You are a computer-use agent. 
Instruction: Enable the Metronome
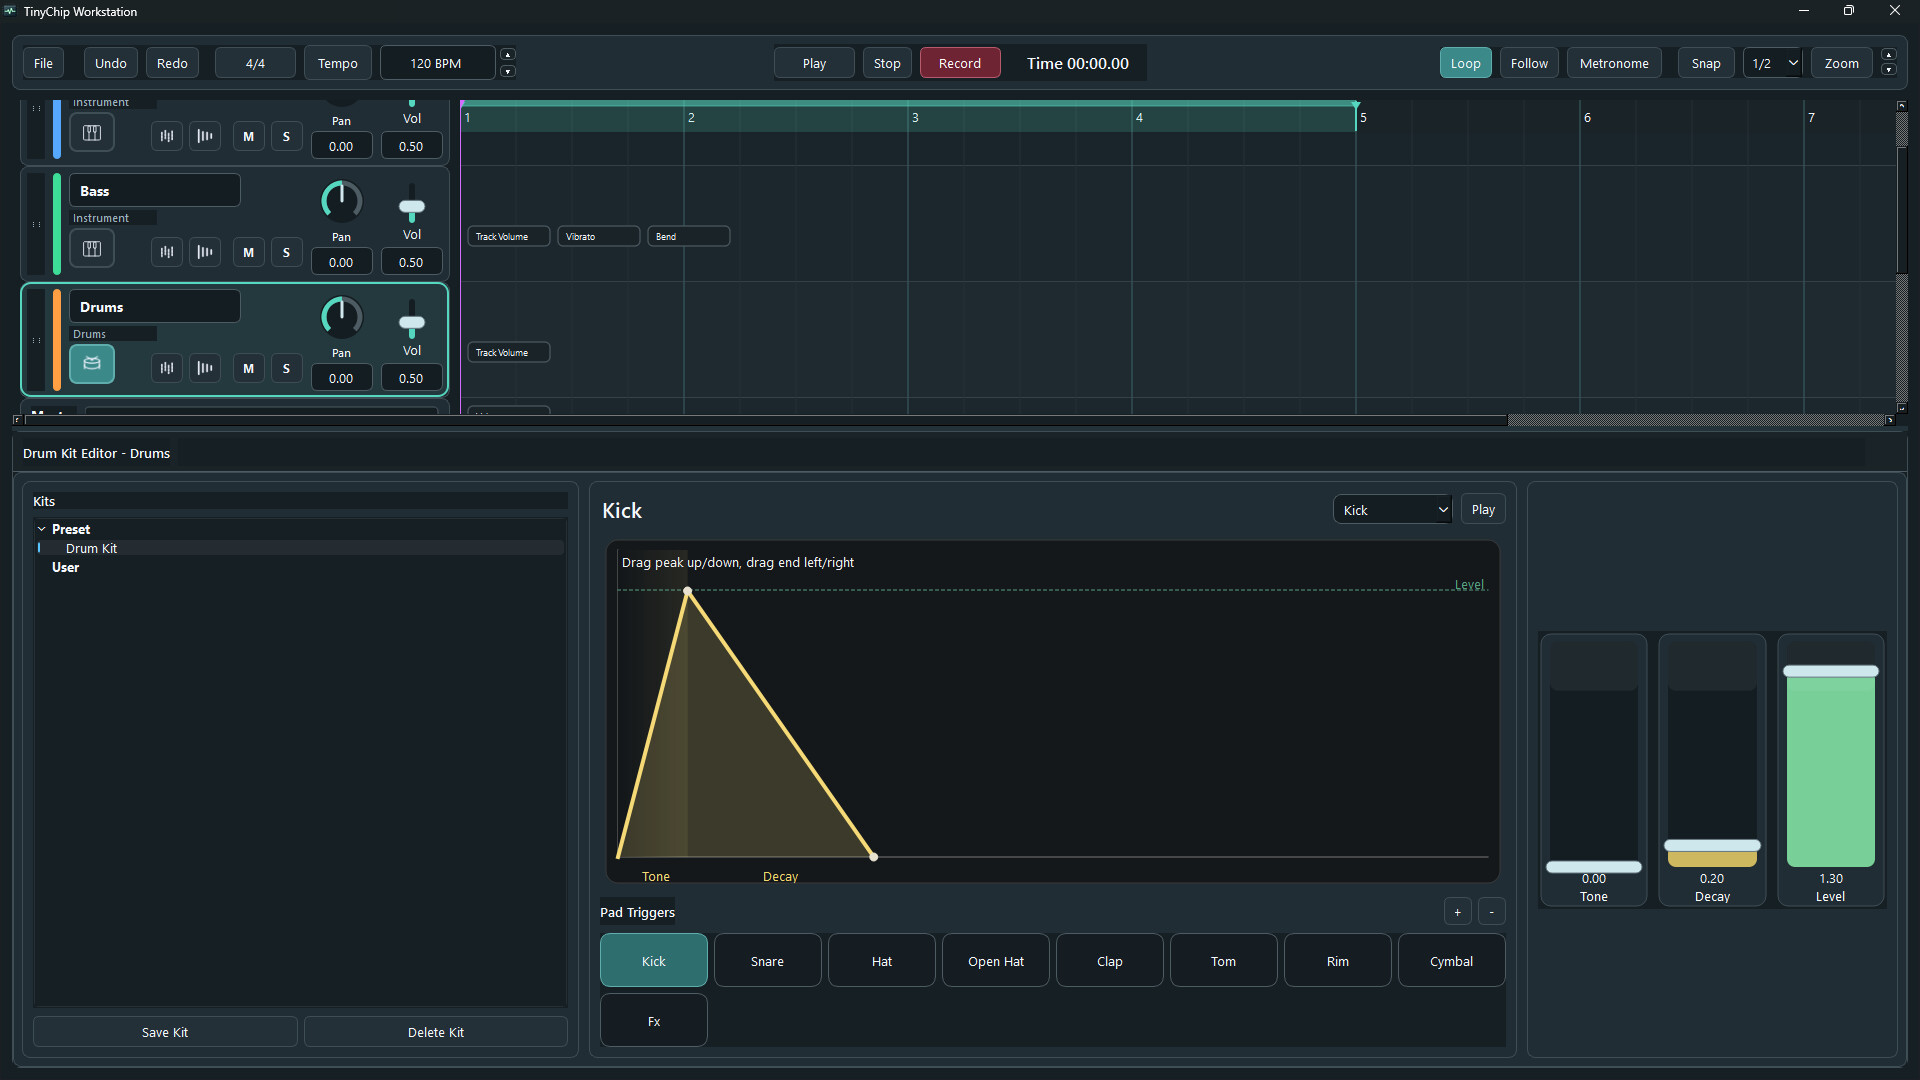point(1614,63)
